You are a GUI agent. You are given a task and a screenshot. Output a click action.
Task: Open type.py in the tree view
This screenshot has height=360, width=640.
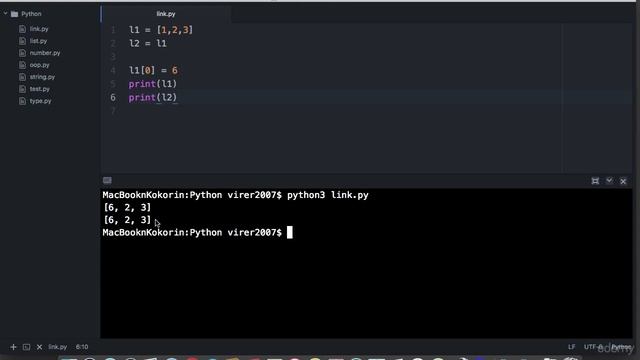click(x=40, y=101)
